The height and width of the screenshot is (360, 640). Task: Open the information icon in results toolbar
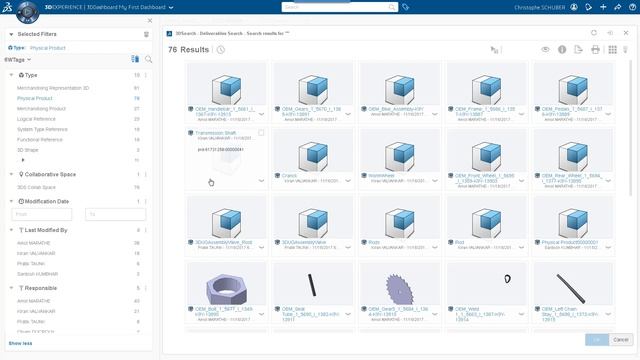[x=562, y=49]
